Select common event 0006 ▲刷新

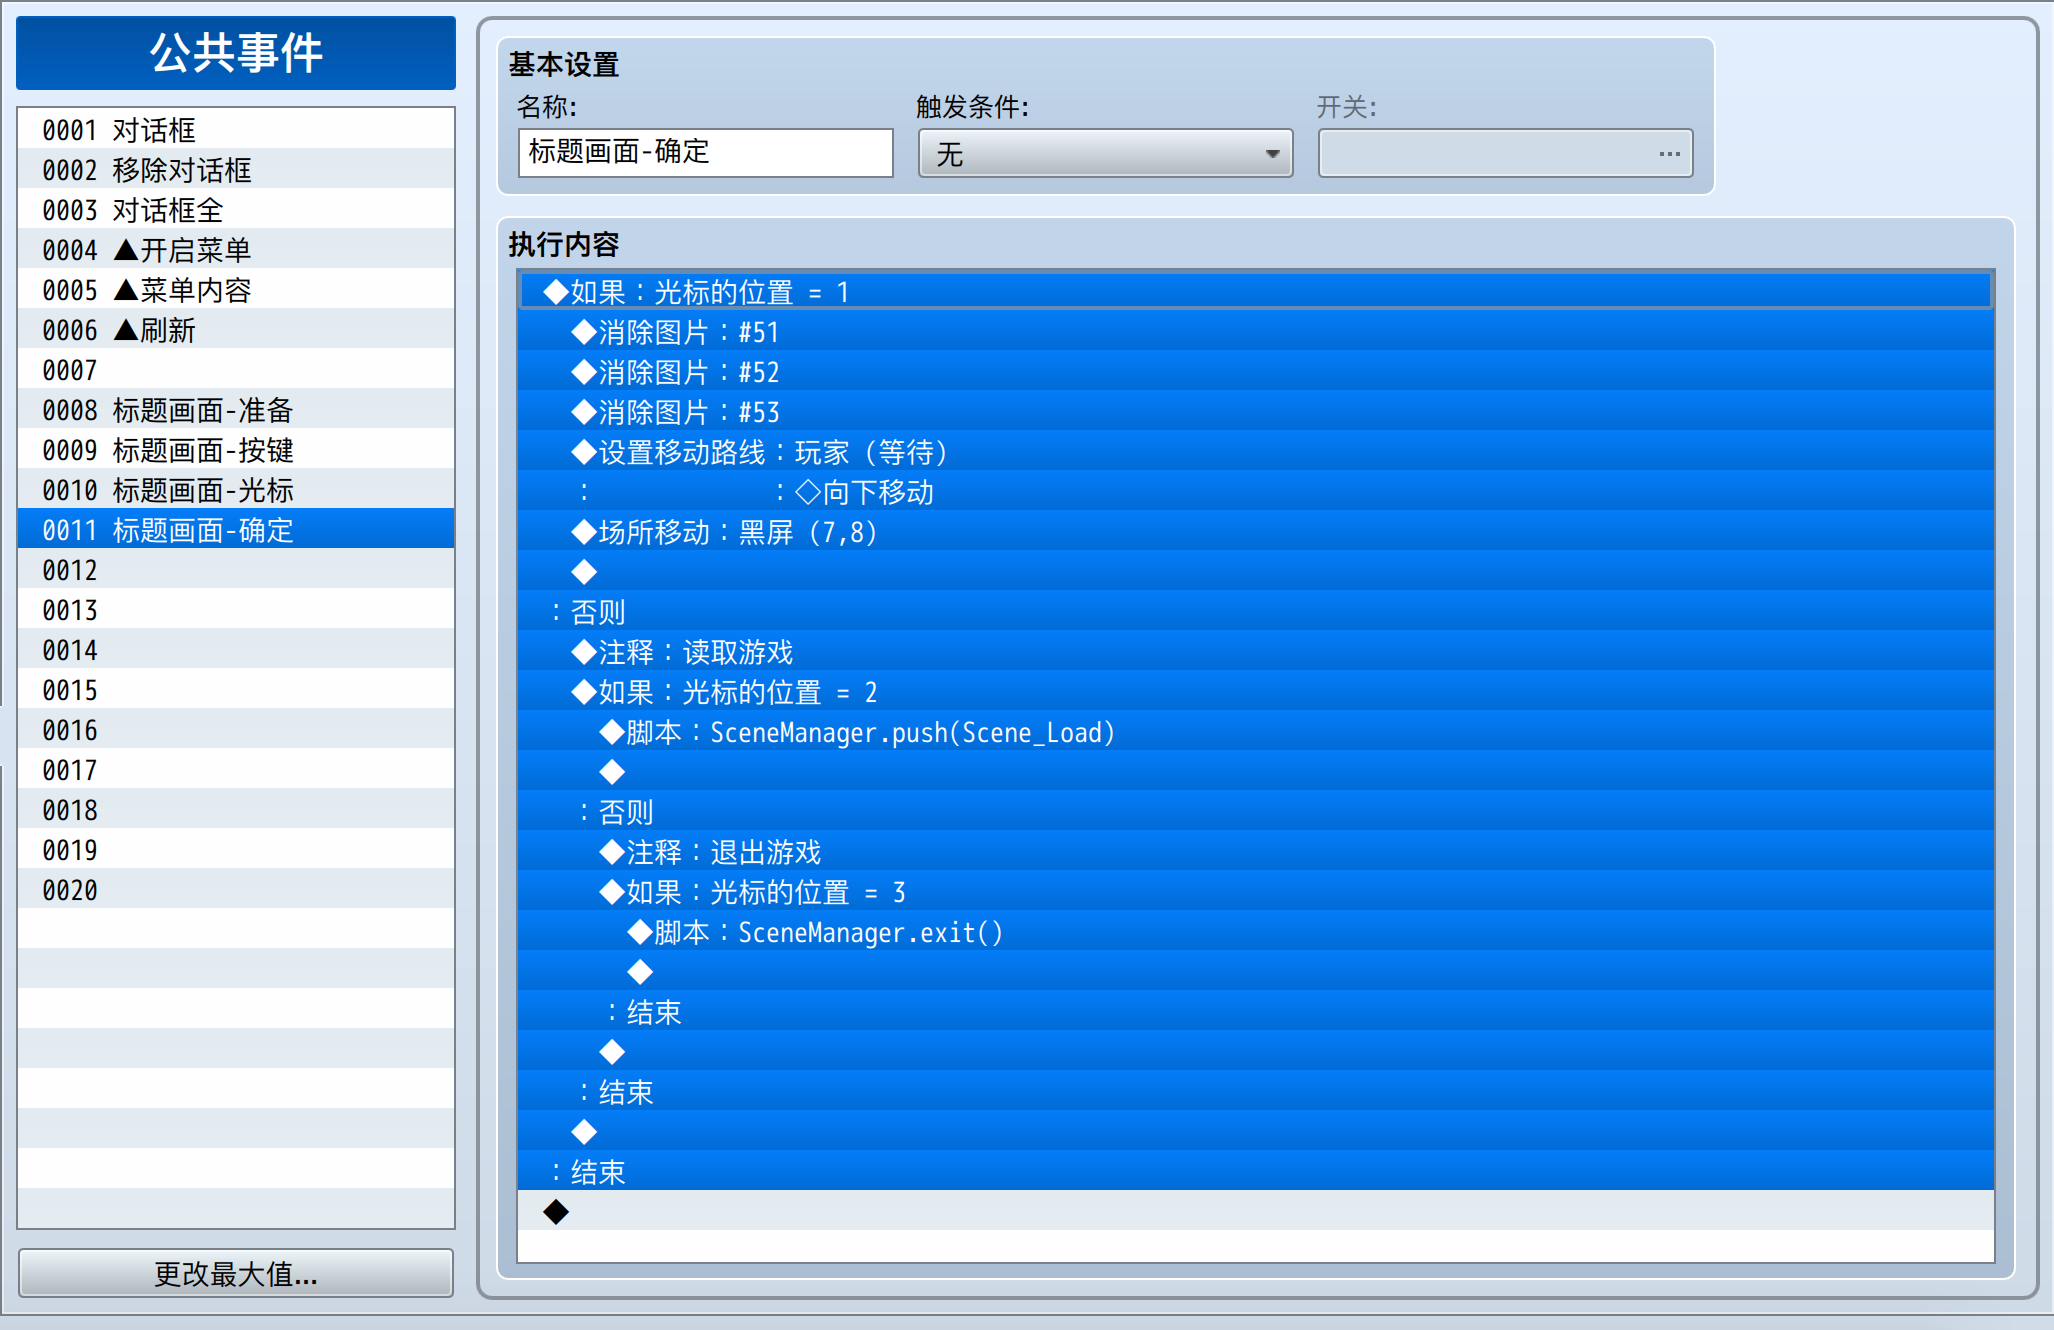point(236,329)
